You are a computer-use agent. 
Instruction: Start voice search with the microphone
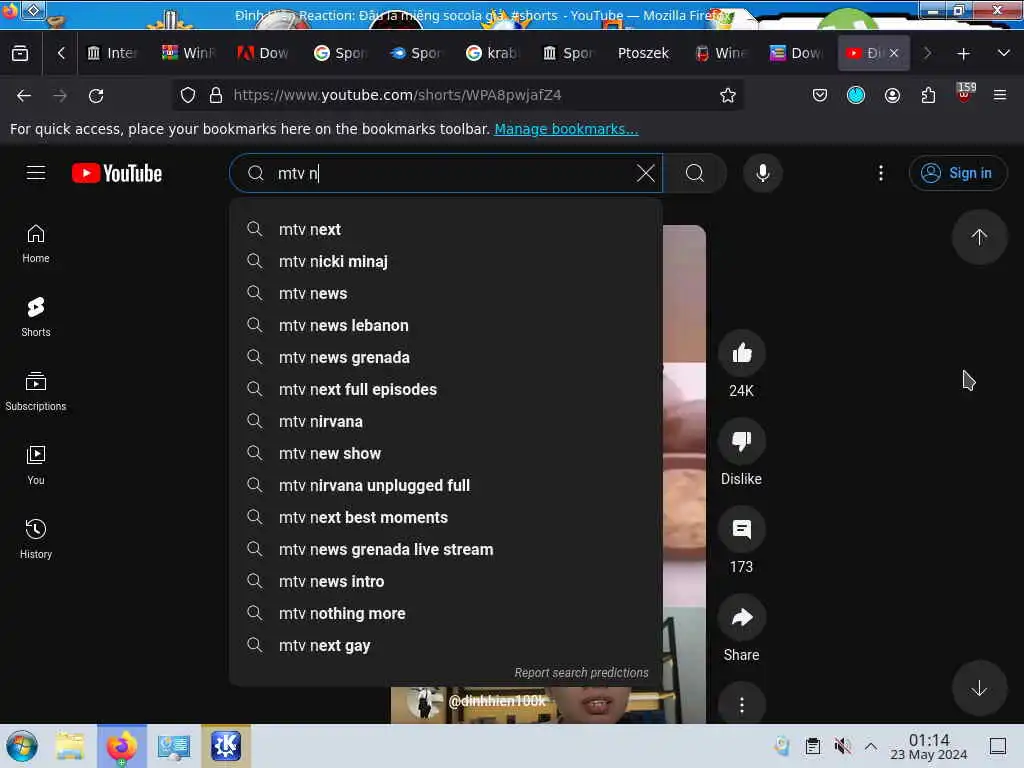(x=762, y=173)
